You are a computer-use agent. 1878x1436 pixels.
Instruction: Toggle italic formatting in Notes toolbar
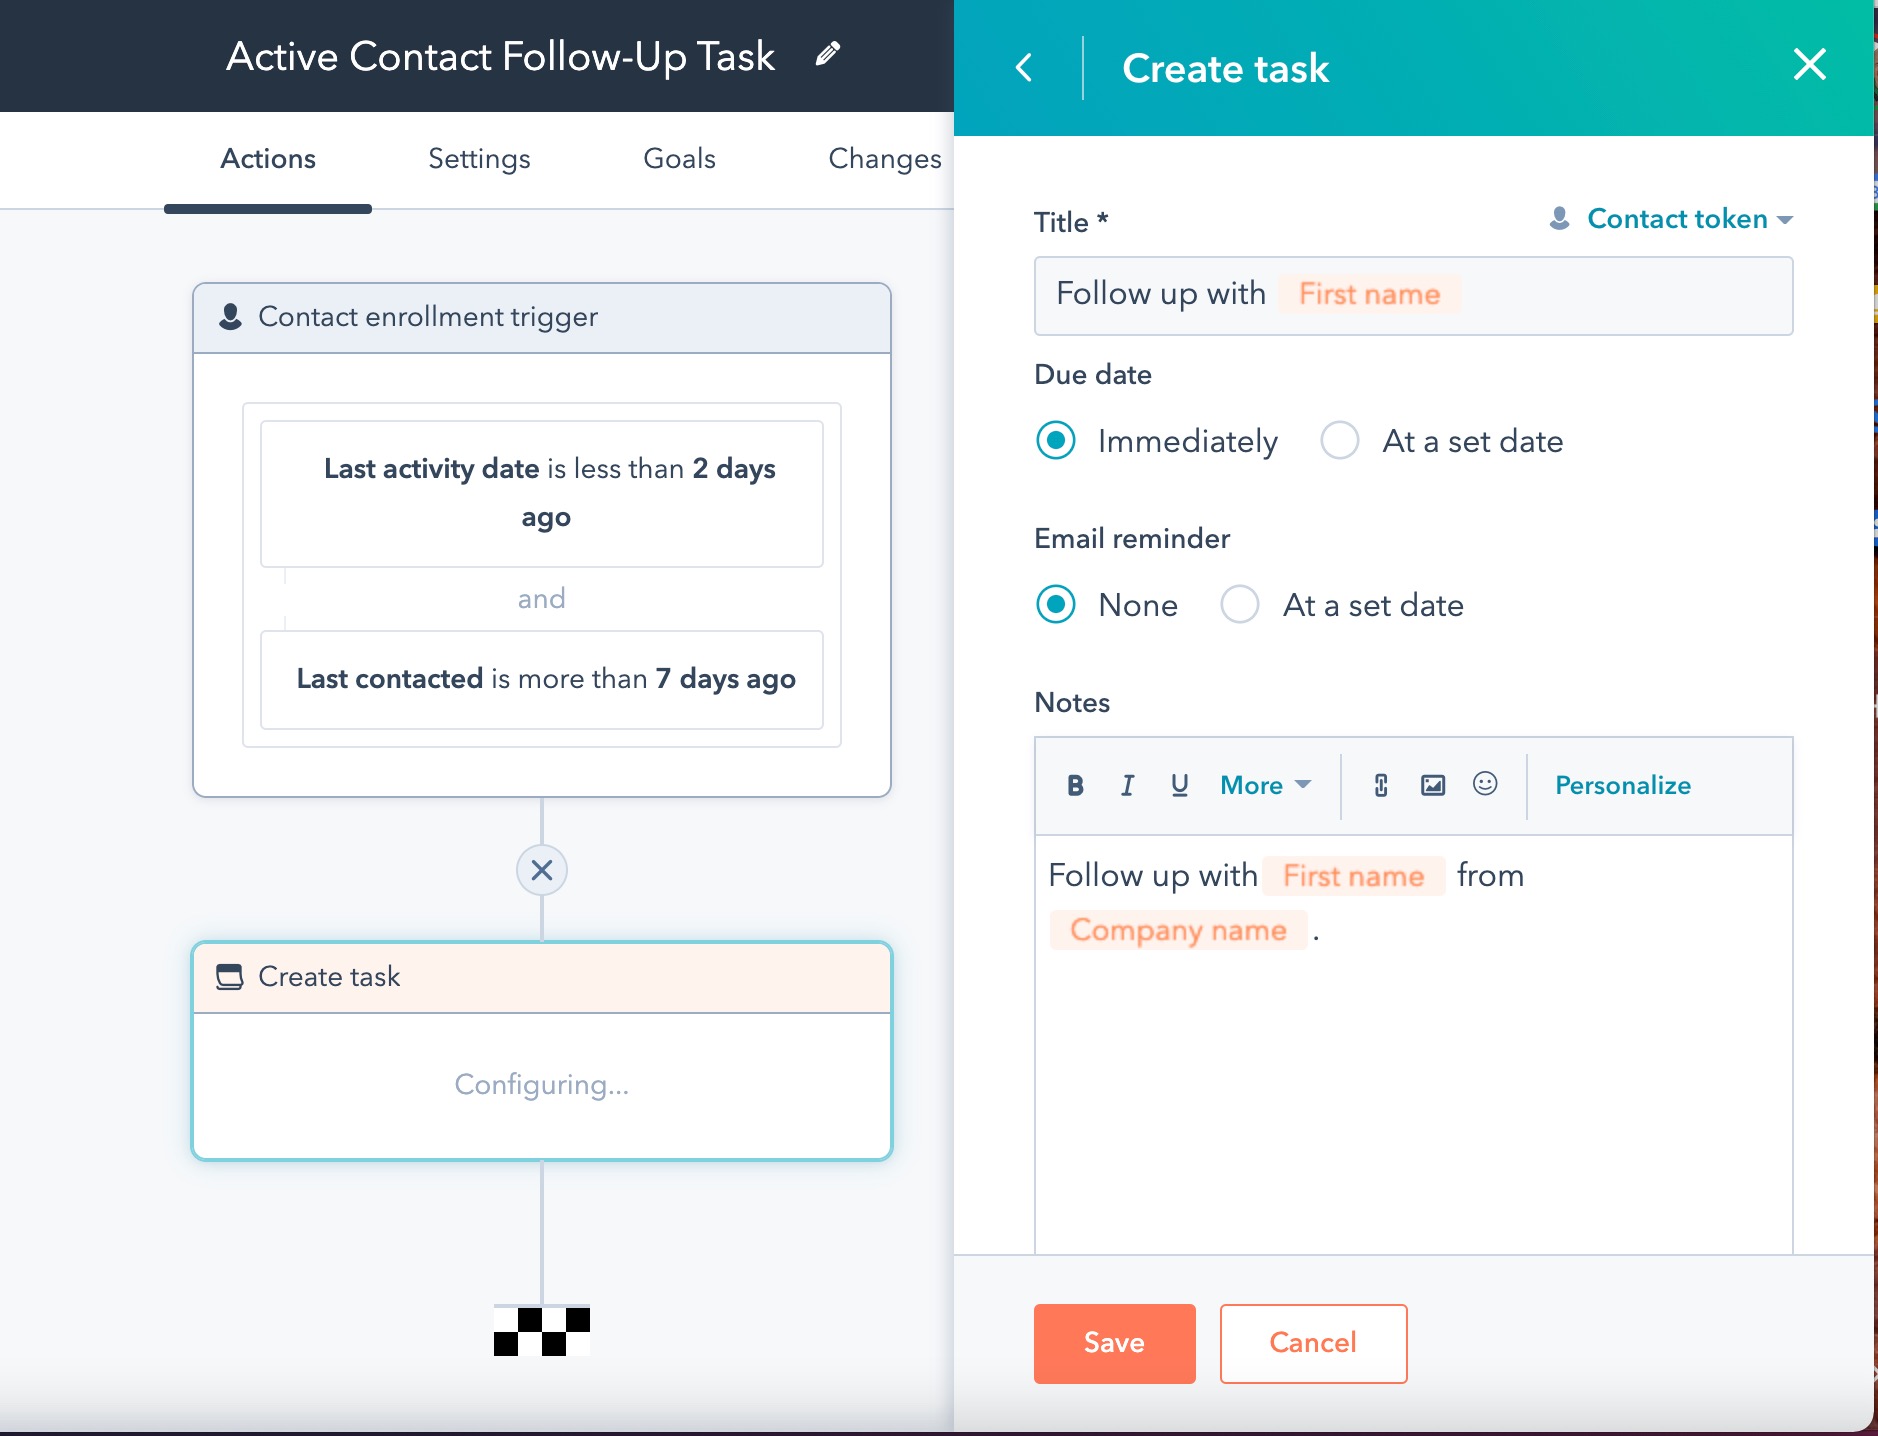[x=1127, y=786]
